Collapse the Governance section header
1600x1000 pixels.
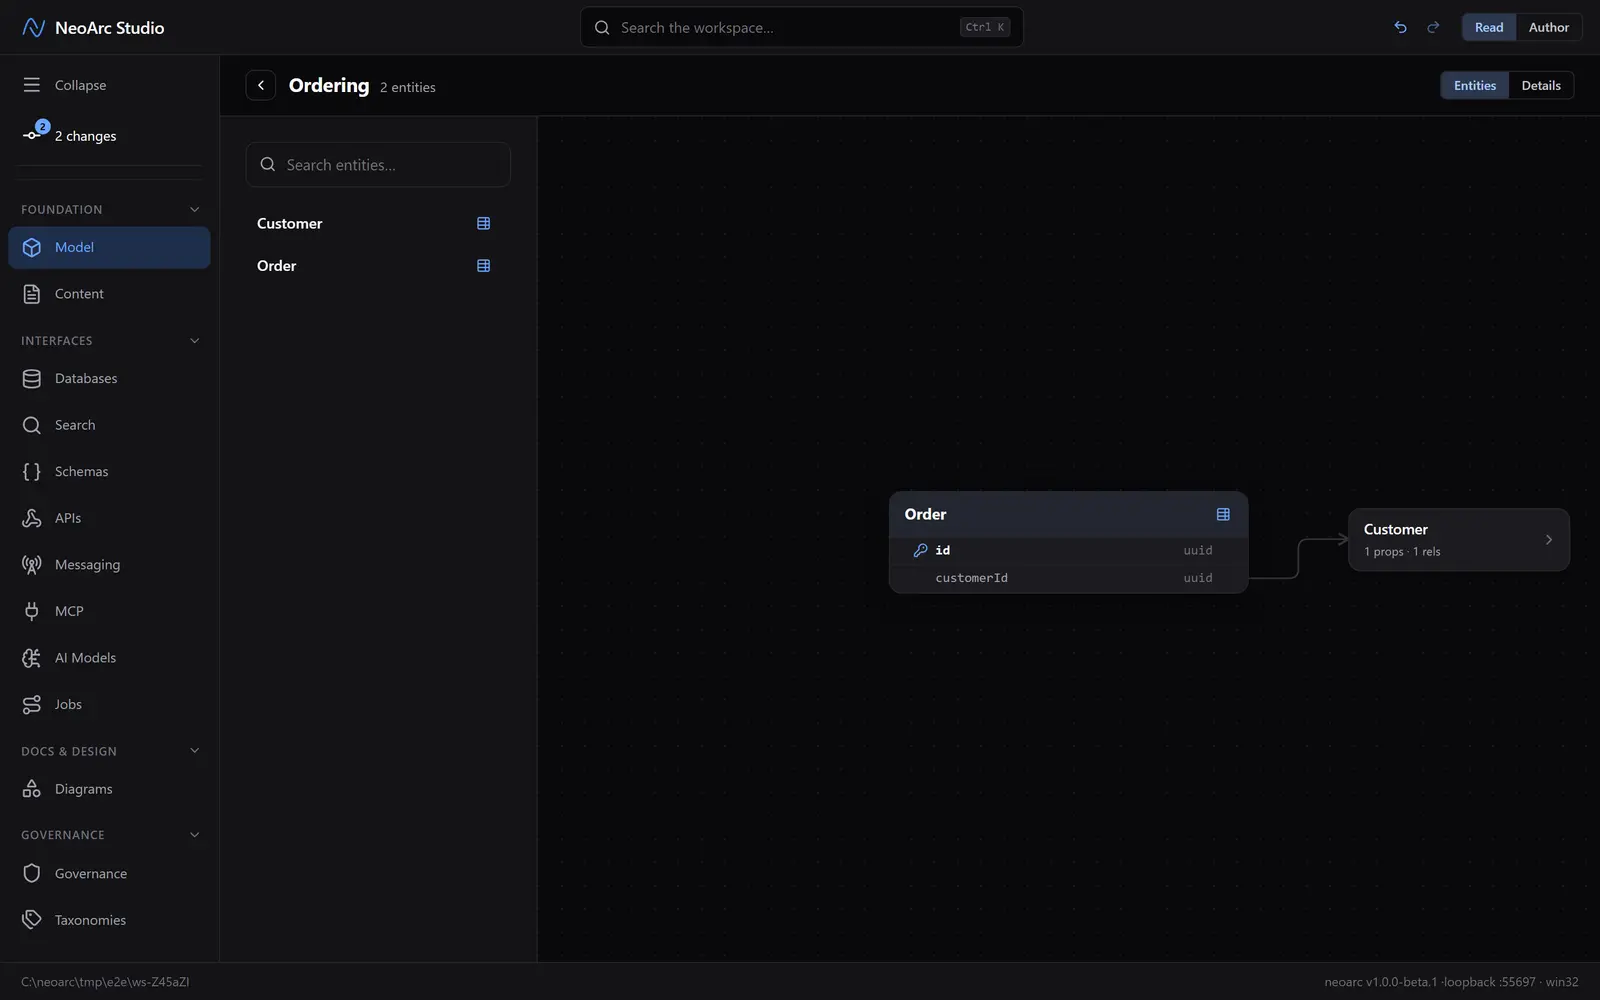pyautogui.click(x=195, y=835)
